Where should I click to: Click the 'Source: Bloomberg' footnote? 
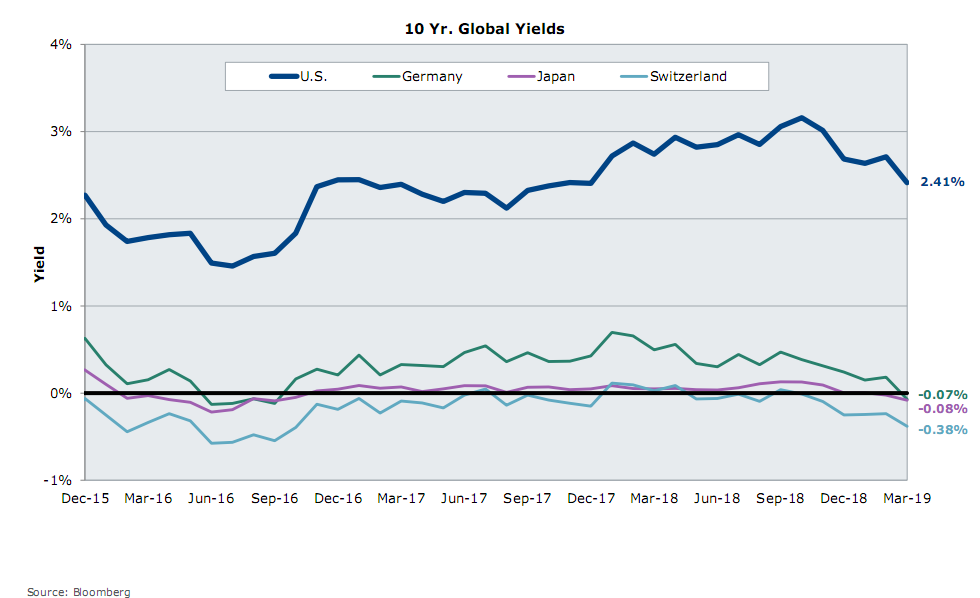79,592
